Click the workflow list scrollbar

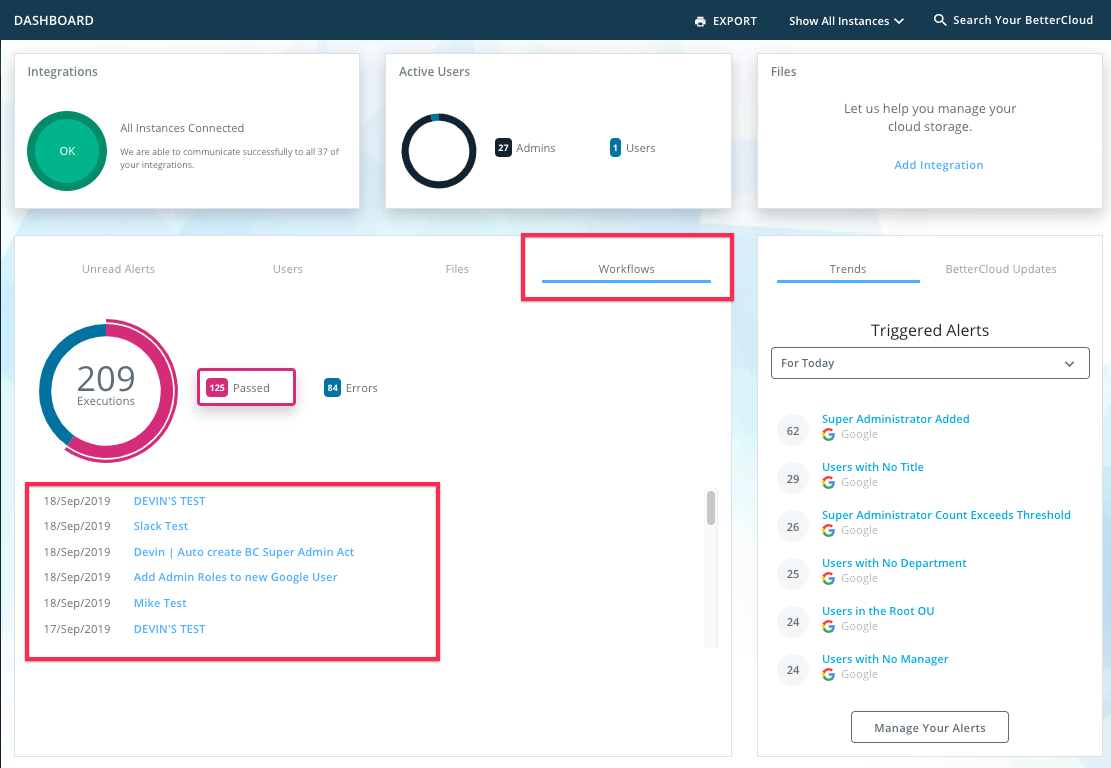pos(711,507)
